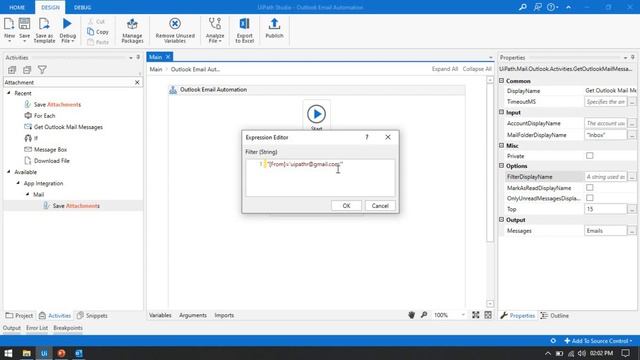
Task: Collapse App Integration node
Action: (18, 183)
